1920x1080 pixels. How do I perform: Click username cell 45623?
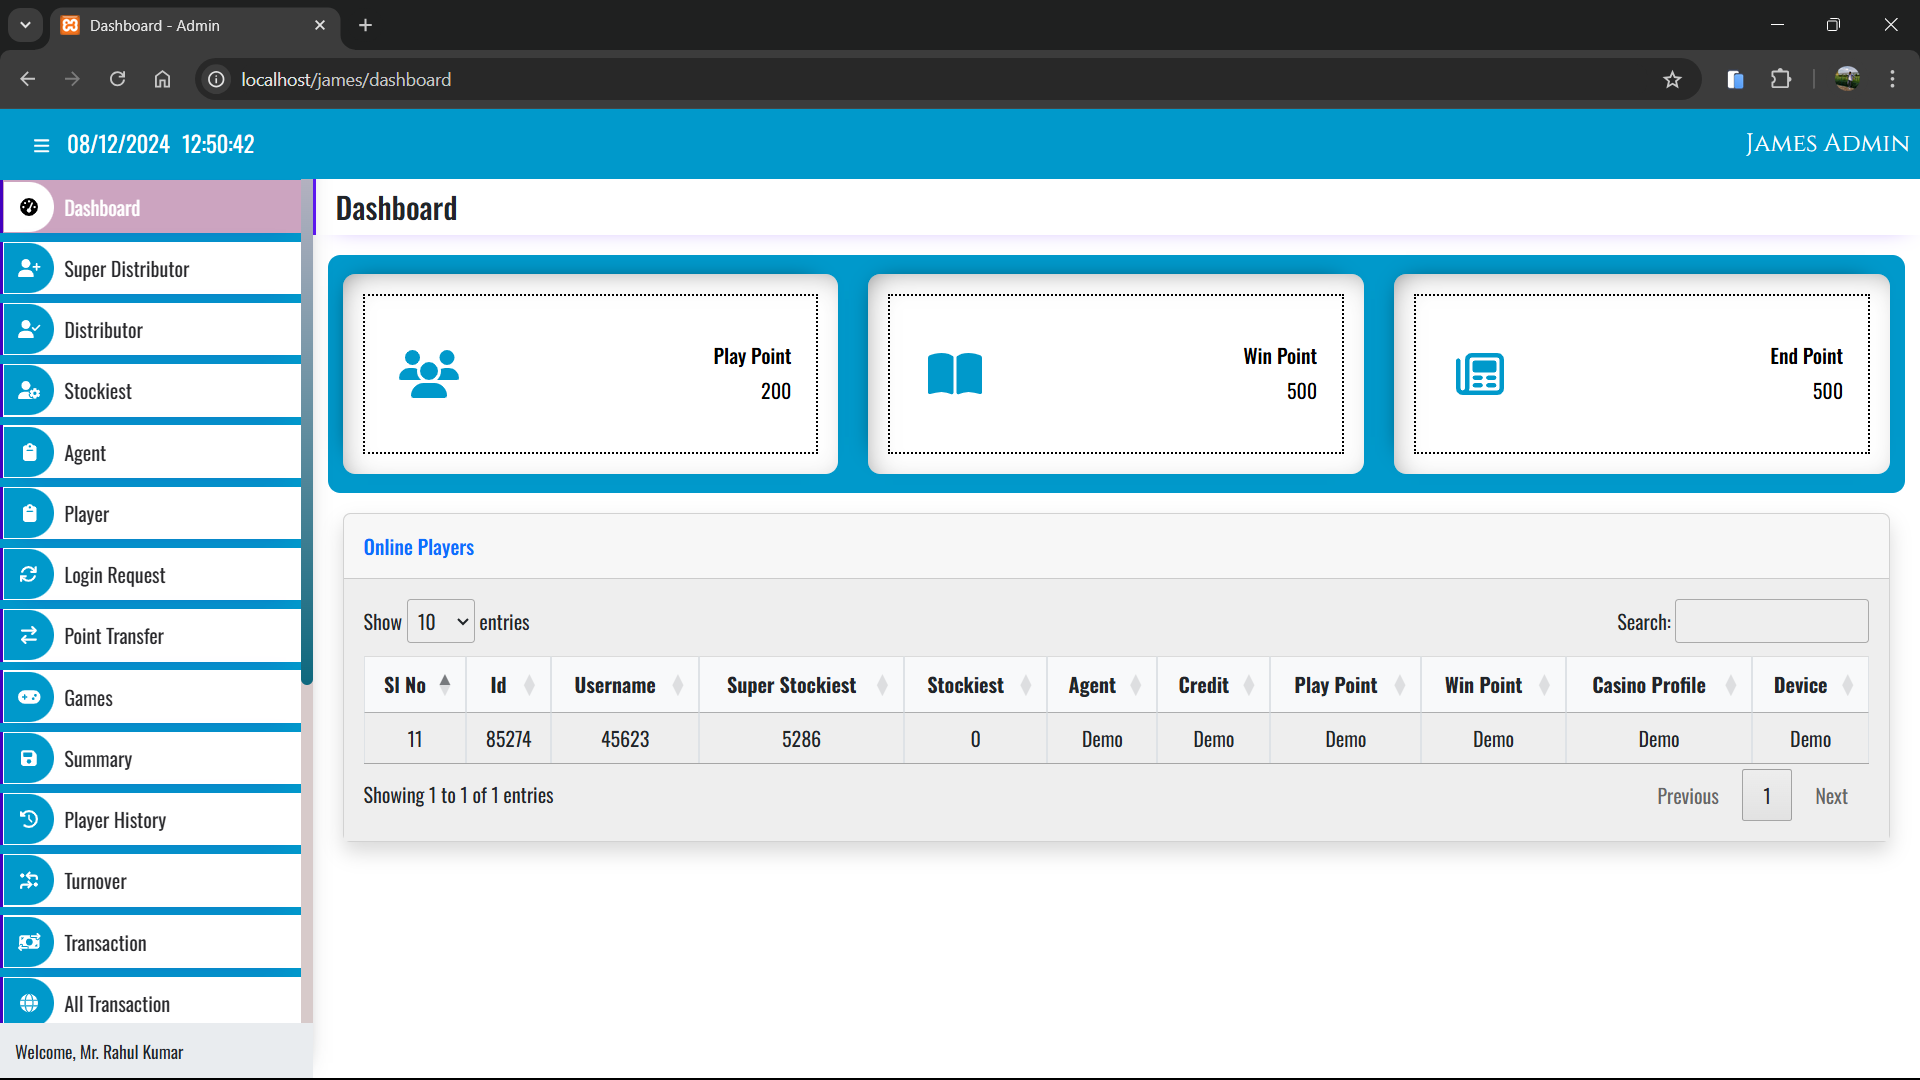point(625,739)
